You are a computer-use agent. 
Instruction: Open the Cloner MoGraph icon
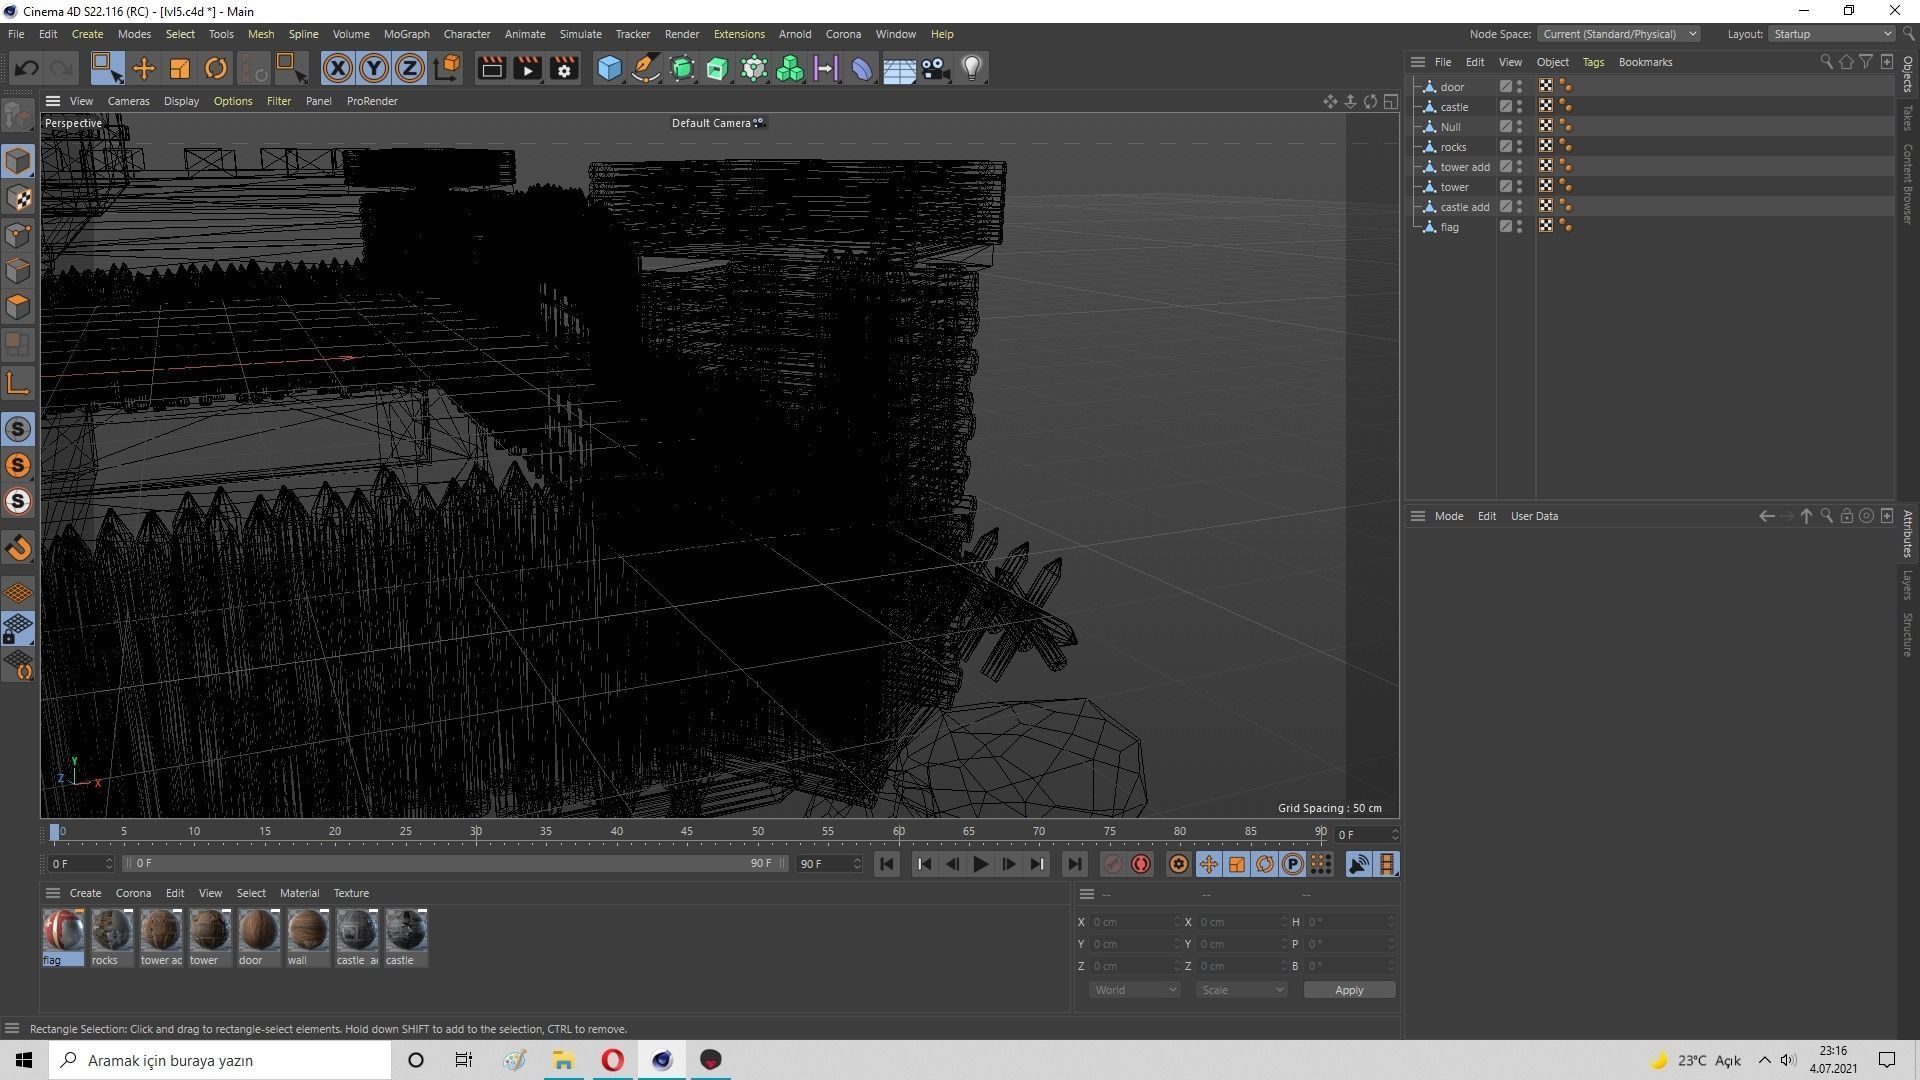point(790,68)
